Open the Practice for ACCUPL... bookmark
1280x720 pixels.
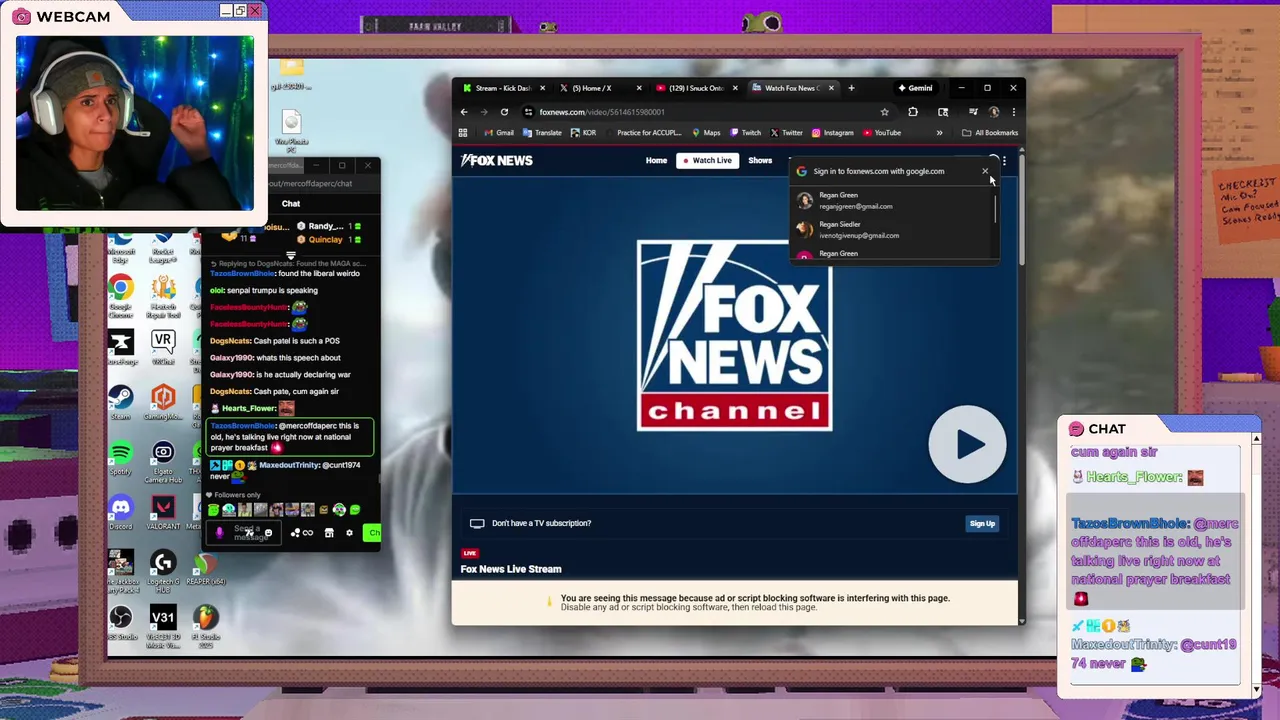click(x=642, y=133)
